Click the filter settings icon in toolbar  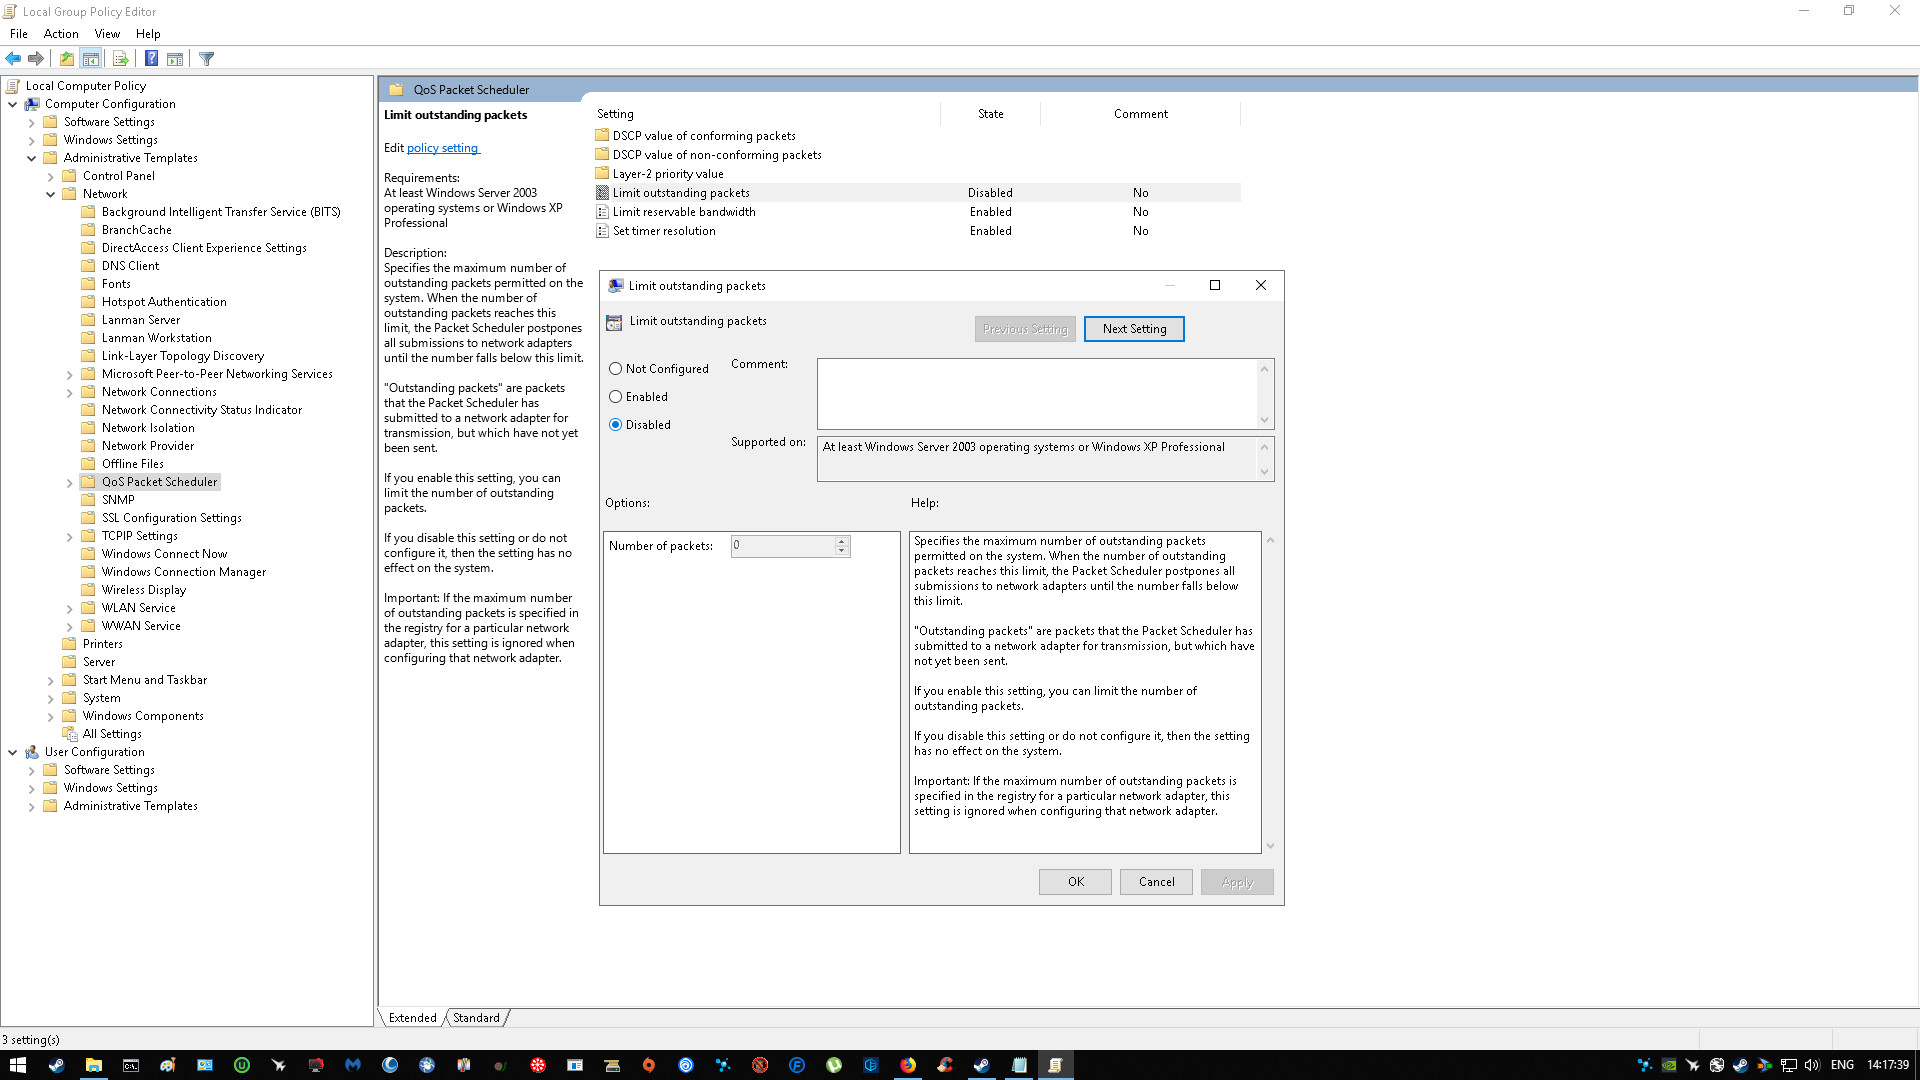(x=207, y=58)
